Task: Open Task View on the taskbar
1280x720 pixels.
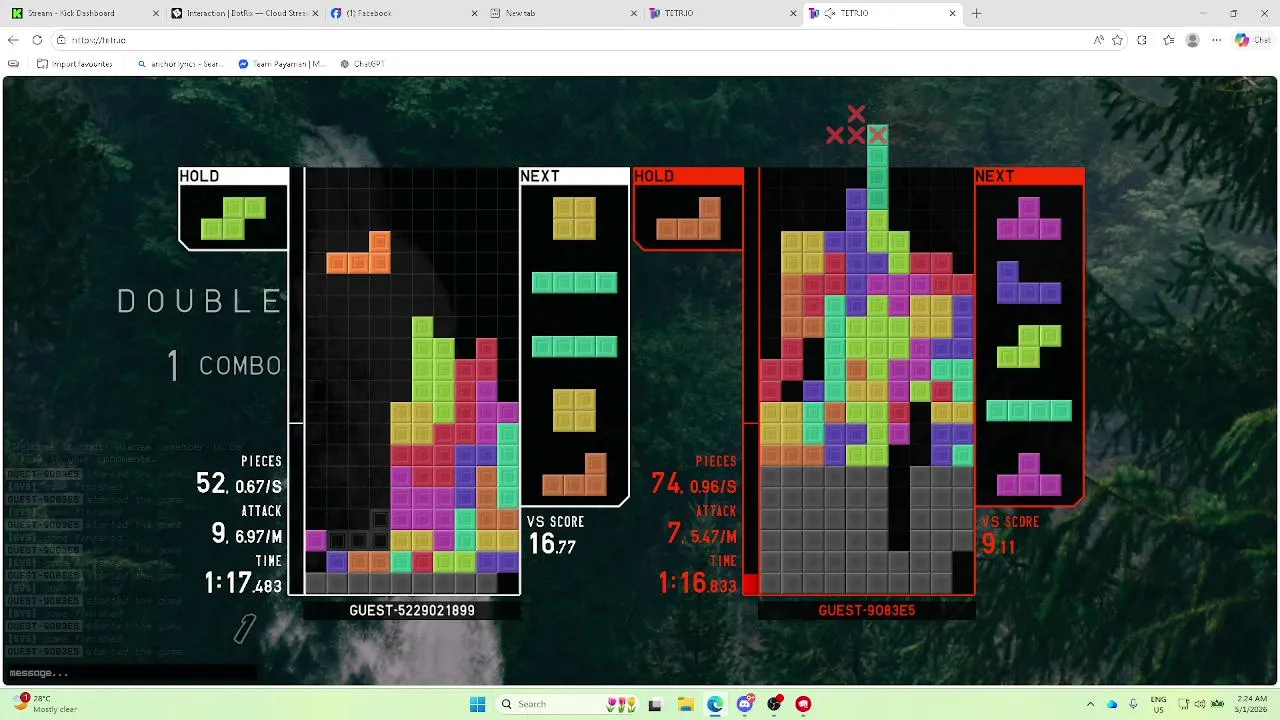Action: click(x=655, y=704)
